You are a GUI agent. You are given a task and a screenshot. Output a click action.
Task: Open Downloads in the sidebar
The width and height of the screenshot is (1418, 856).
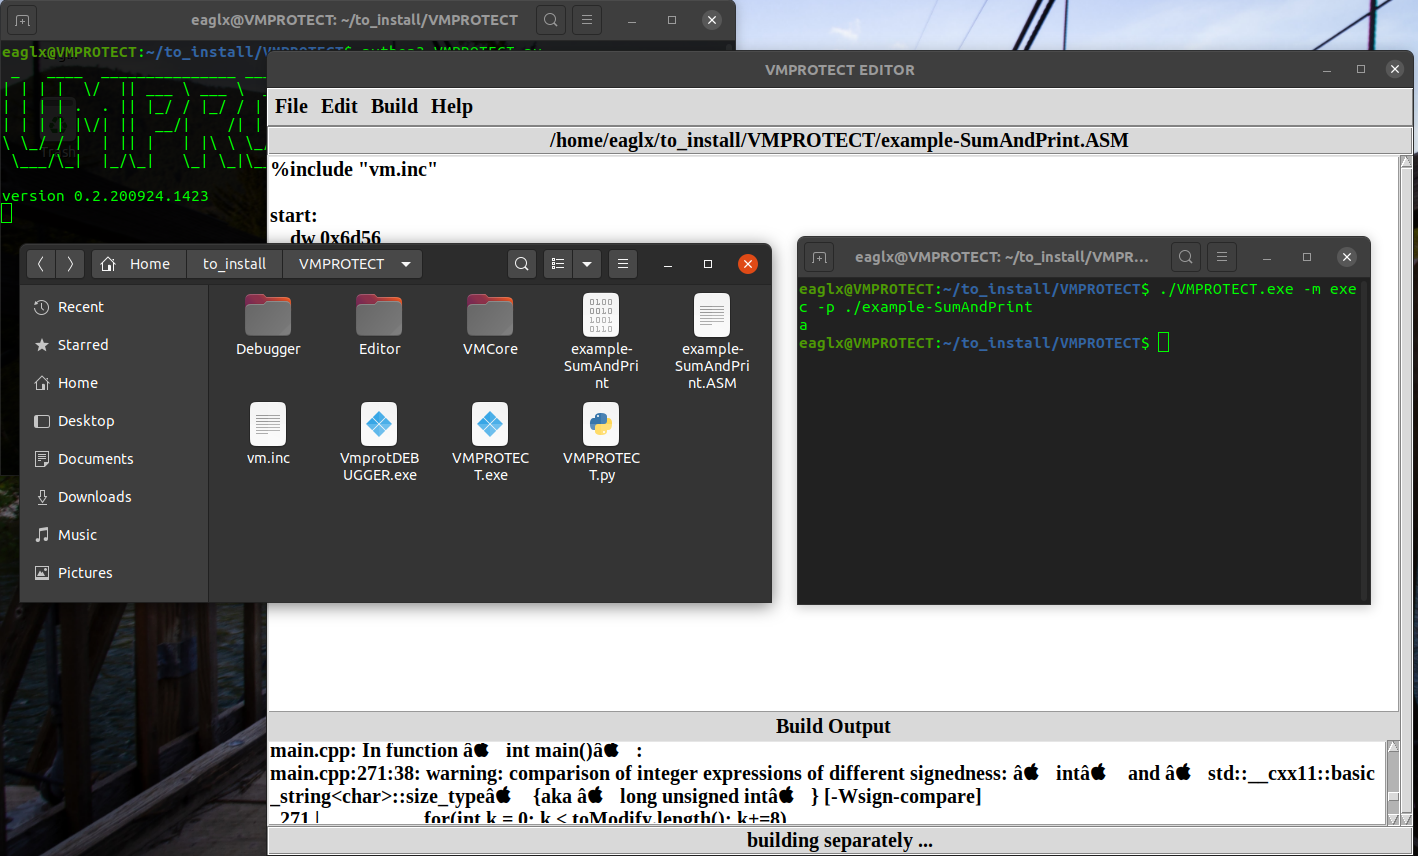[114, 497]
